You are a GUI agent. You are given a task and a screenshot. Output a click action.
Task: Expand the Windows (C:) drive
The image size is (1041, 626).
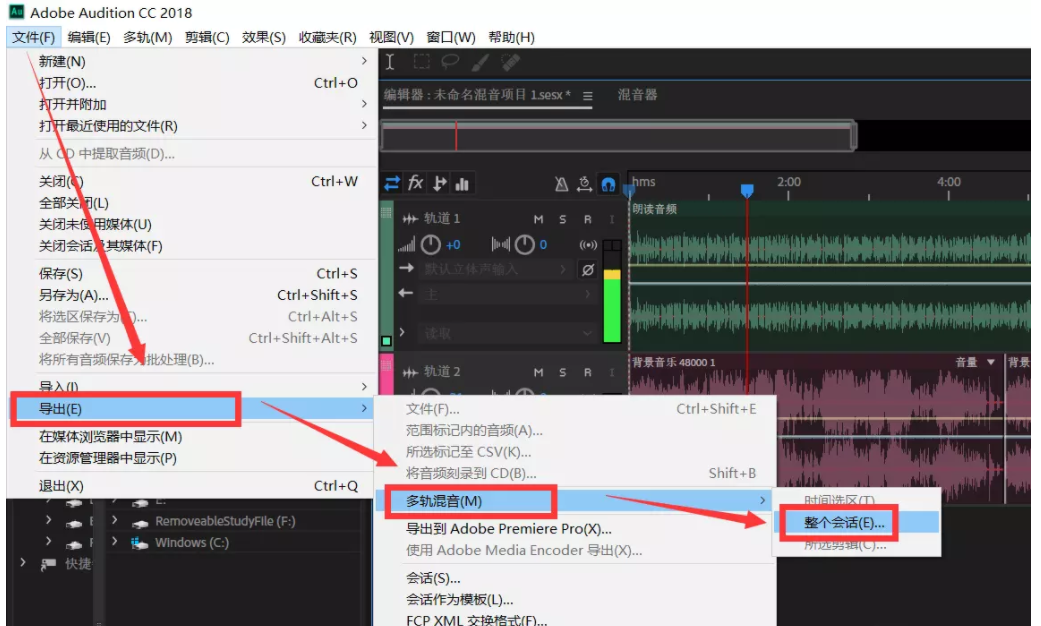[115, 542]
